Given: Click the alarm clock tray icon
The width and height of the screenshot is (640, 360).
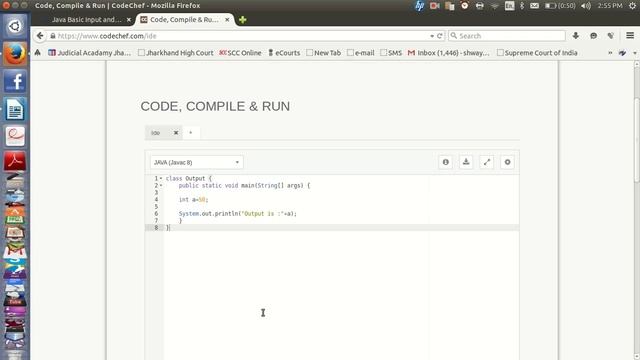Looking at the screenshot, I should (x=464, y=6).
